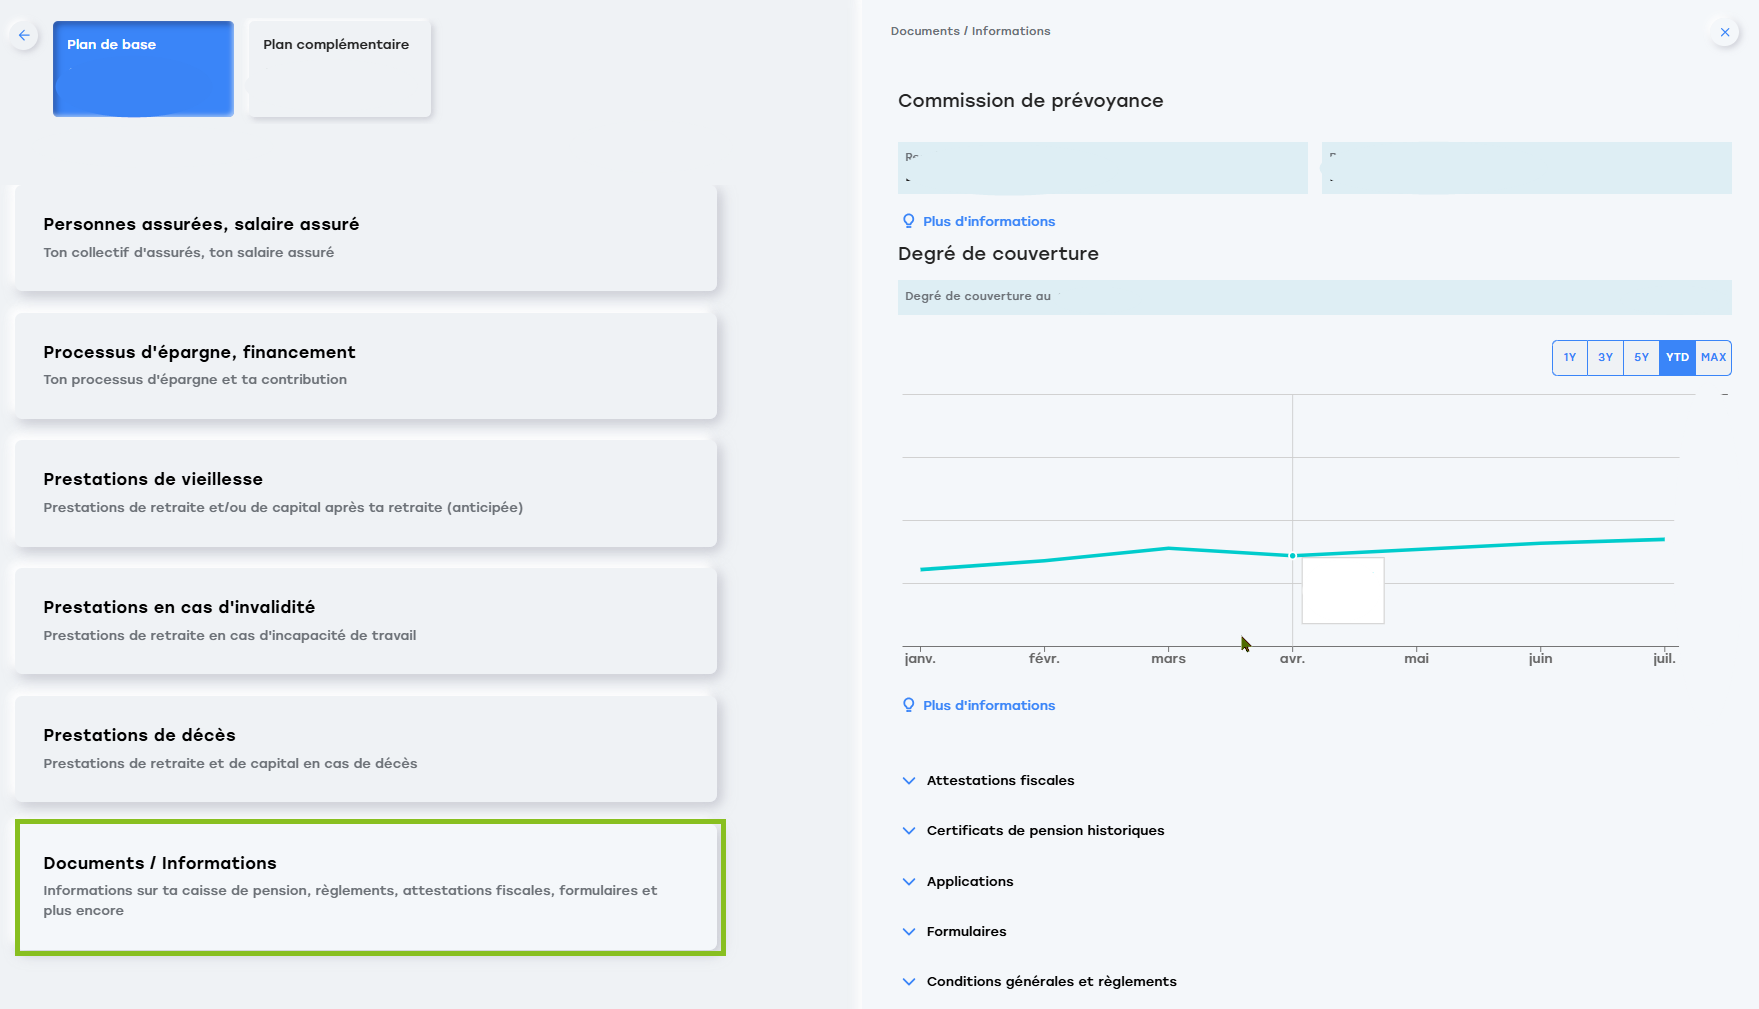Open Plus d'informations link above Degré de couverture
The image size is (1759, 1009).
click(989, 221)
